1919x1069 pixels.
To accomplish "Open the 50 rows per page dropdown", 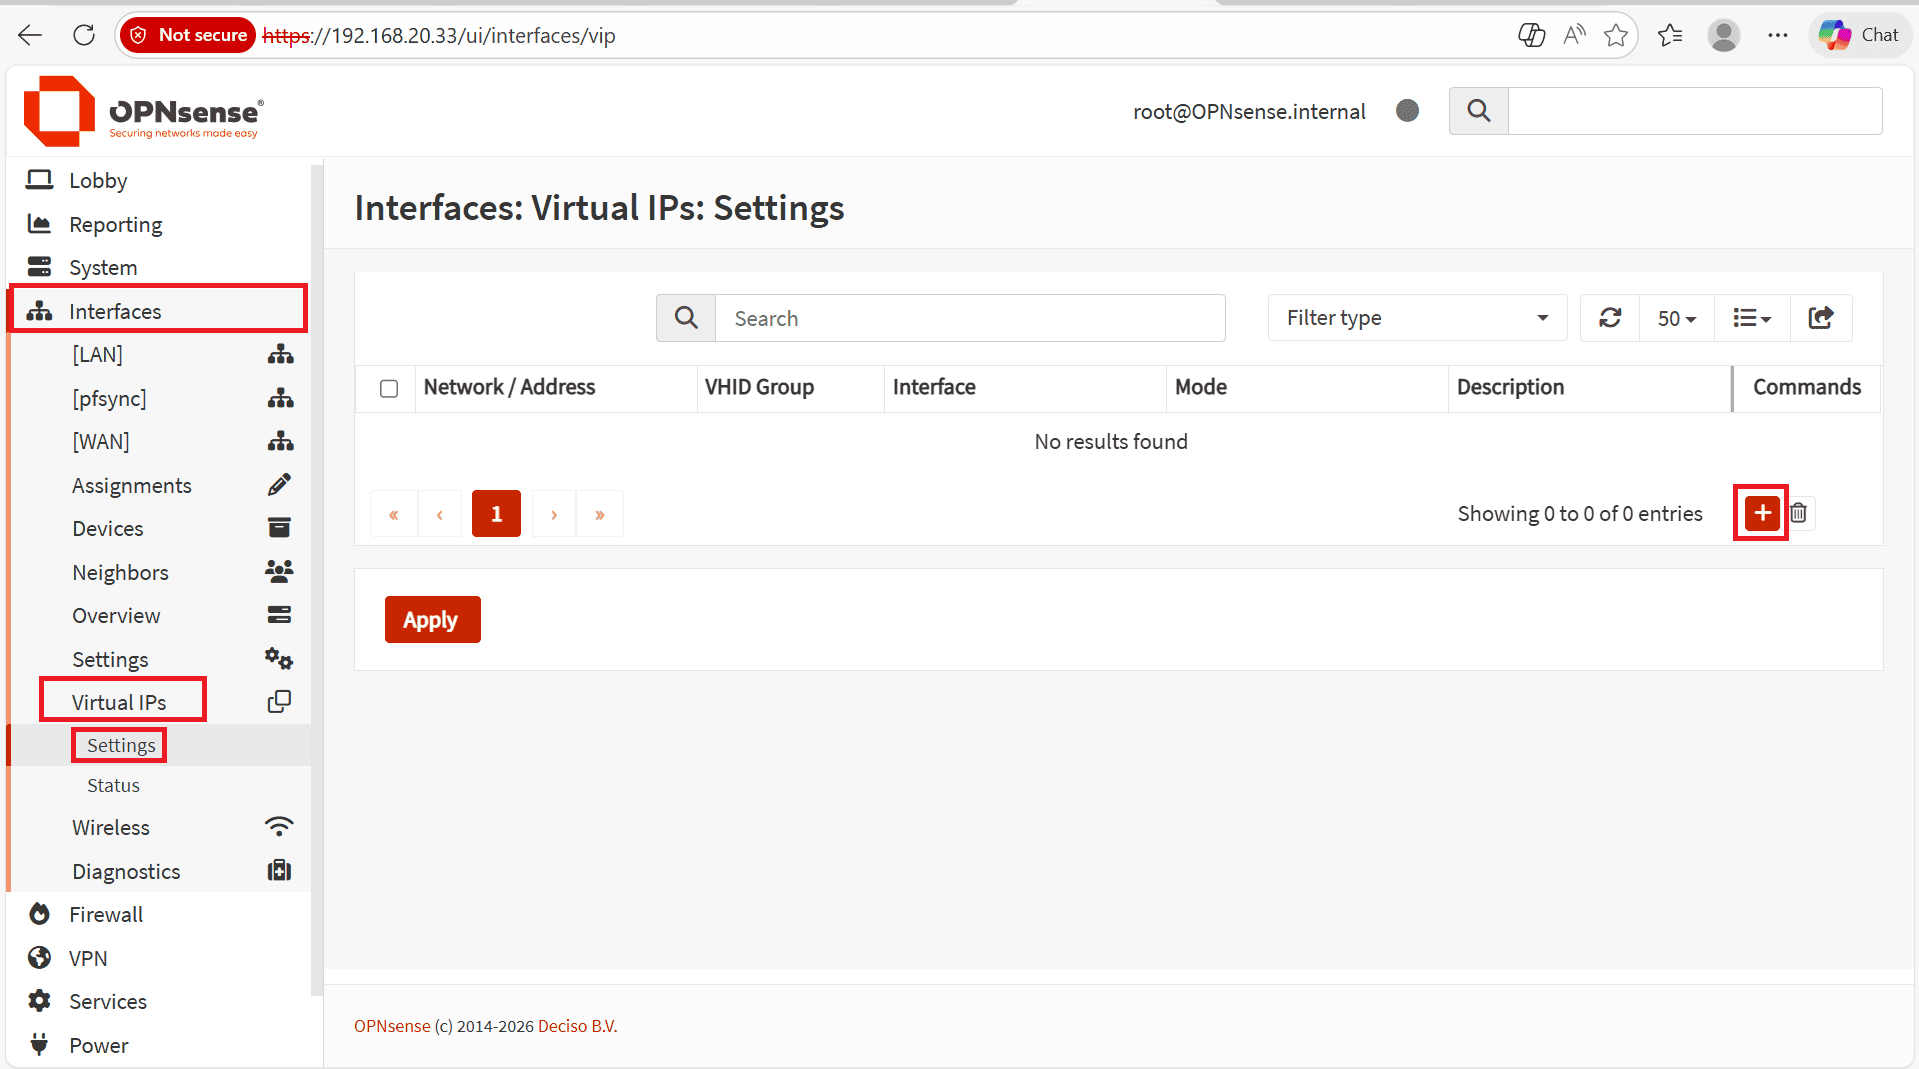I will click(x=1677, y=318).
